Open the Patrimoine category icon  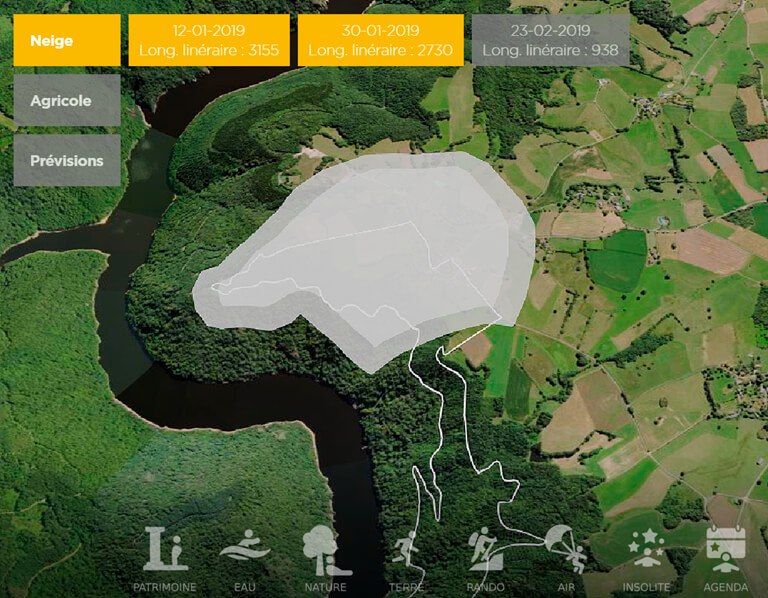click(166, 549)
